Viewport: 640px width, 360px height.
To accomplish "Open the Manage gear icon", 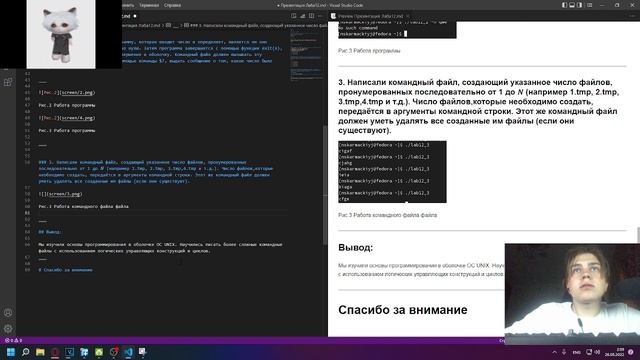I will [8, 329].
